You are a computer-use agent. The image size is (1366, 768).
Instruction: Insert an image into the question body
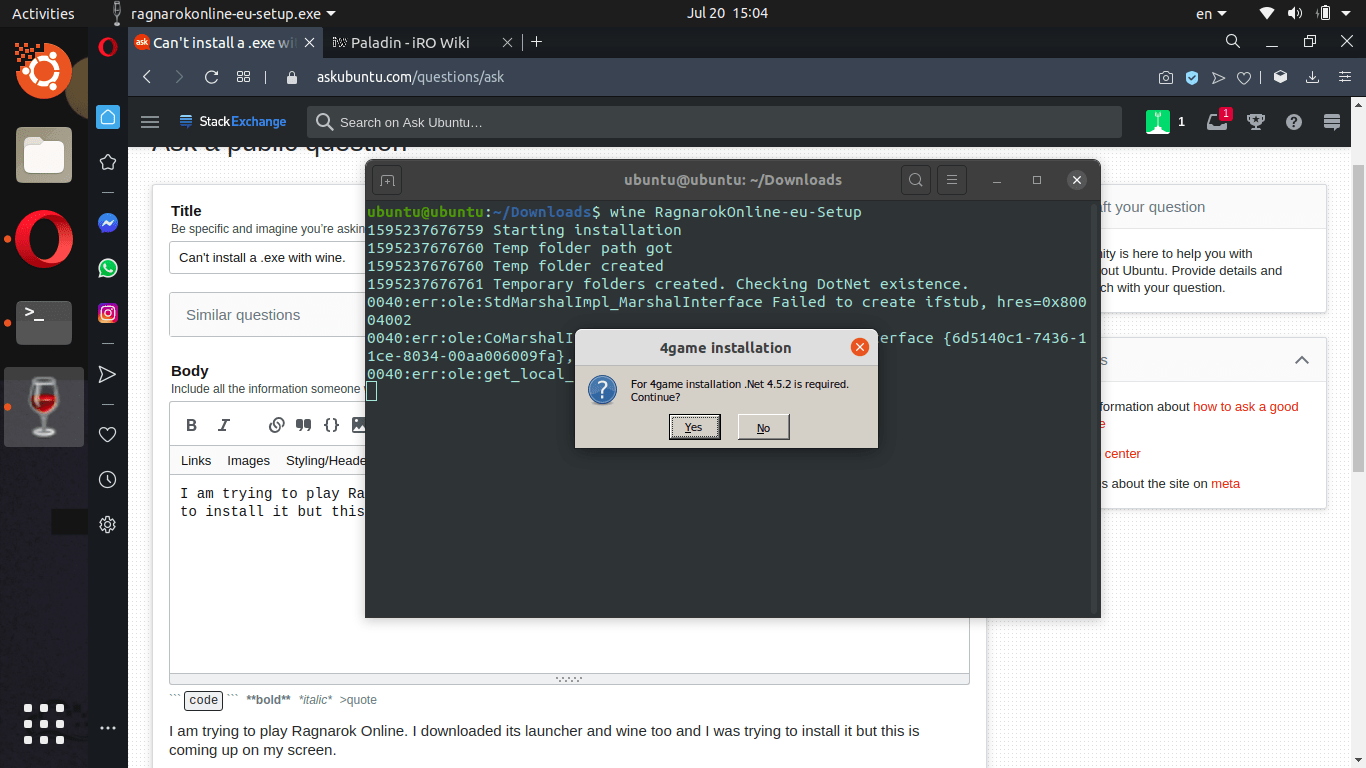point(356,424)
